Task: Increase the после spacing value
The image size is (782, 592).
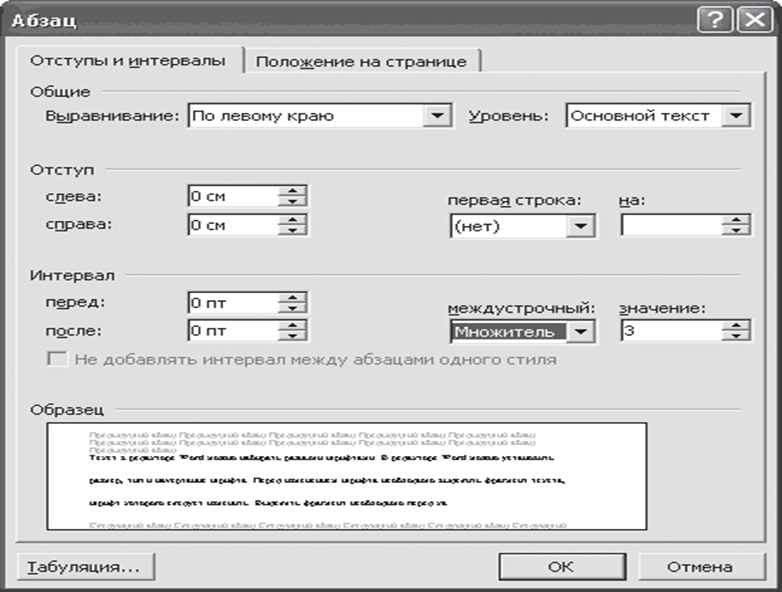Action: (292, 325)
